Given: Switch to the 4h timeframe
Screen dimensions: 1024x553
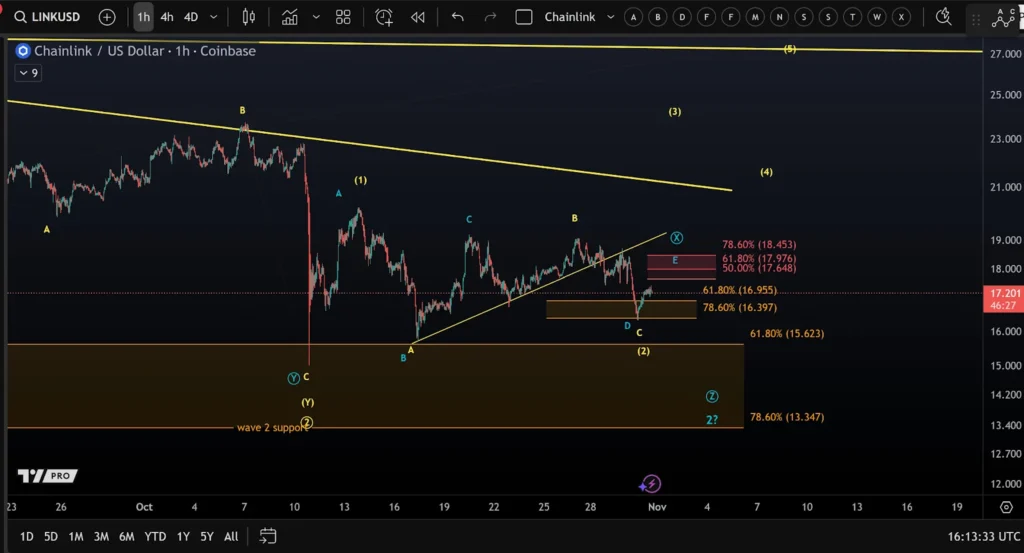Looking at the screenshot, I should [167, 17].
